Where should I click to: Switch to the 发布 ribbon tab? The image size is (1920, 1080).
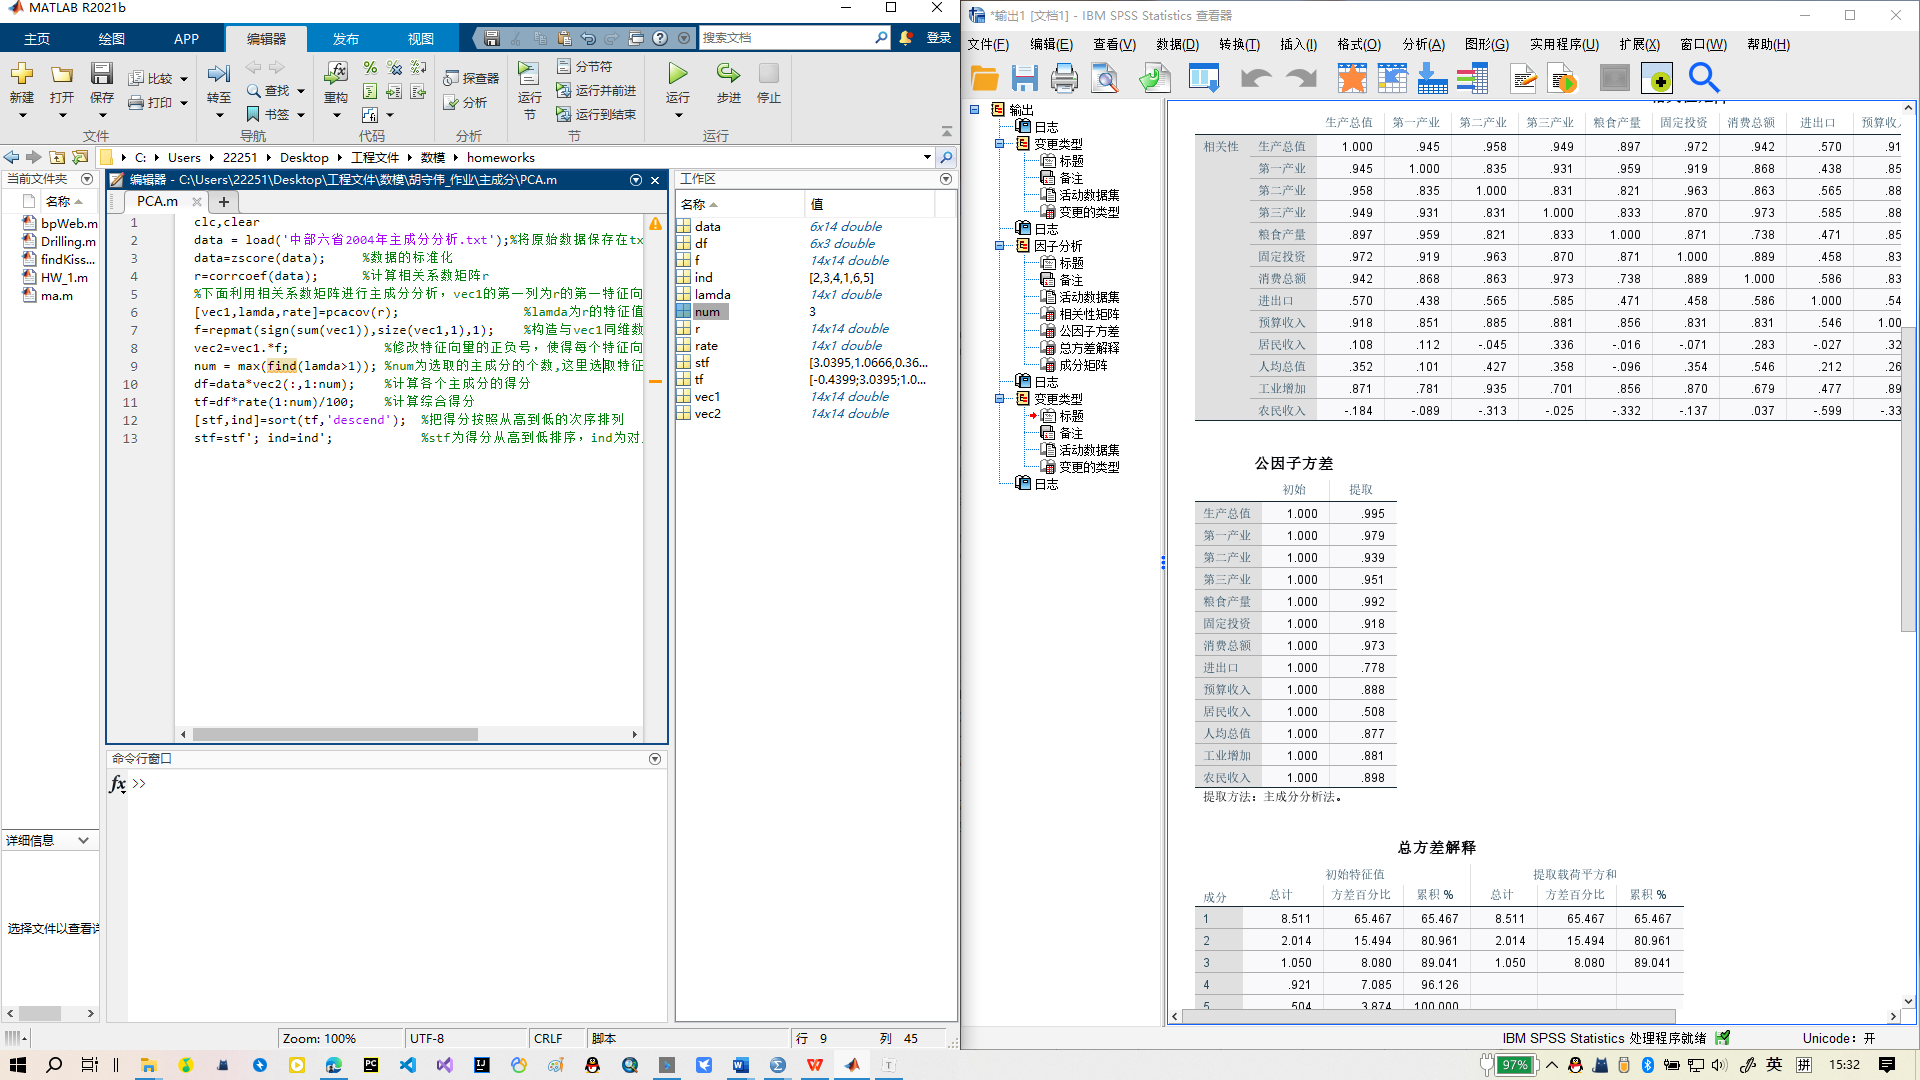tap(345, 39)
